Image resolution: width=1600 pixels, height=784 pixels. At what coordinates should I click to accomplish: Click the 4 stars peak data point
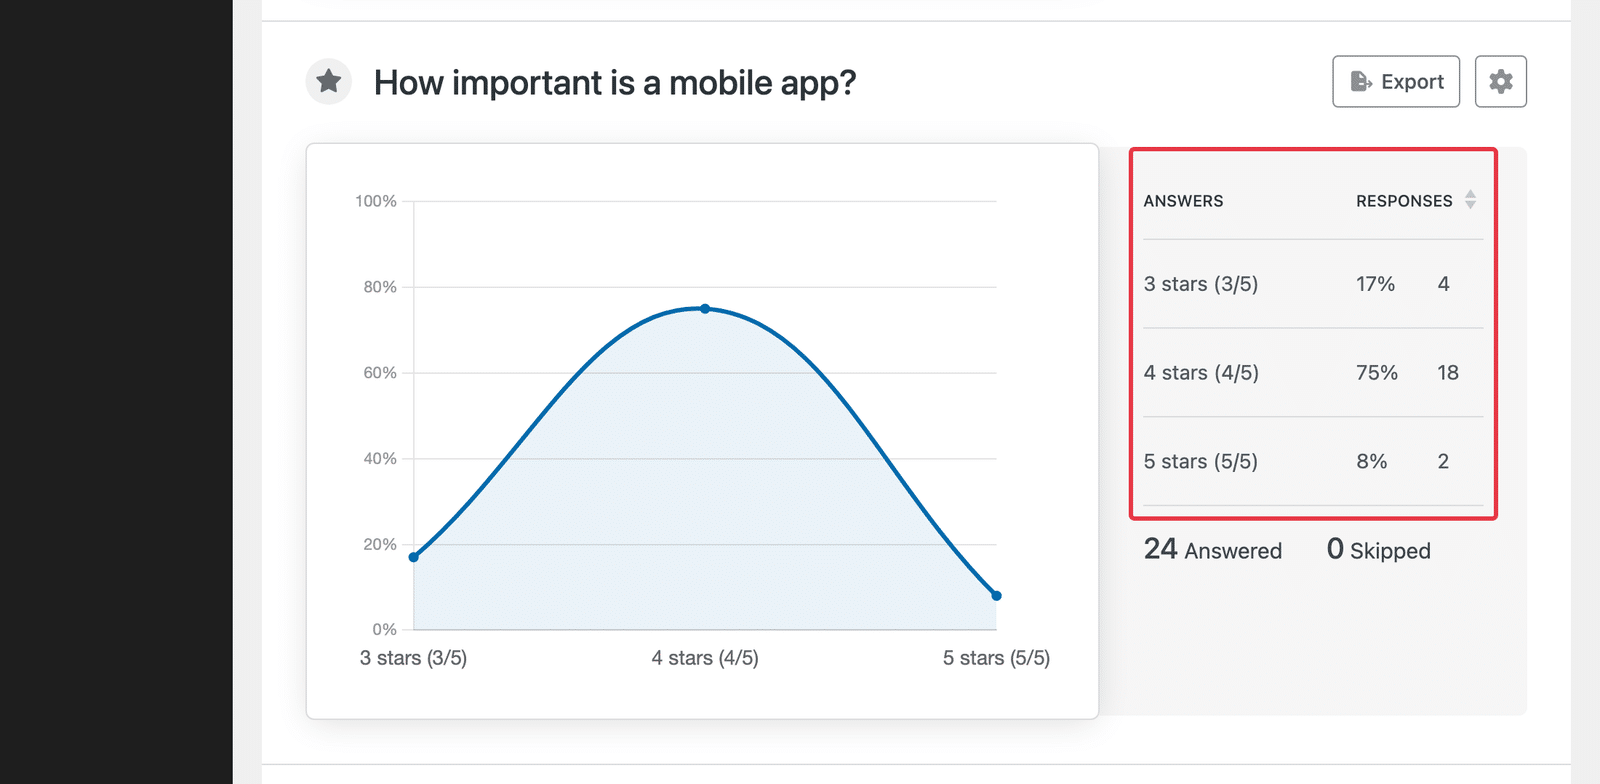[705, 309]
